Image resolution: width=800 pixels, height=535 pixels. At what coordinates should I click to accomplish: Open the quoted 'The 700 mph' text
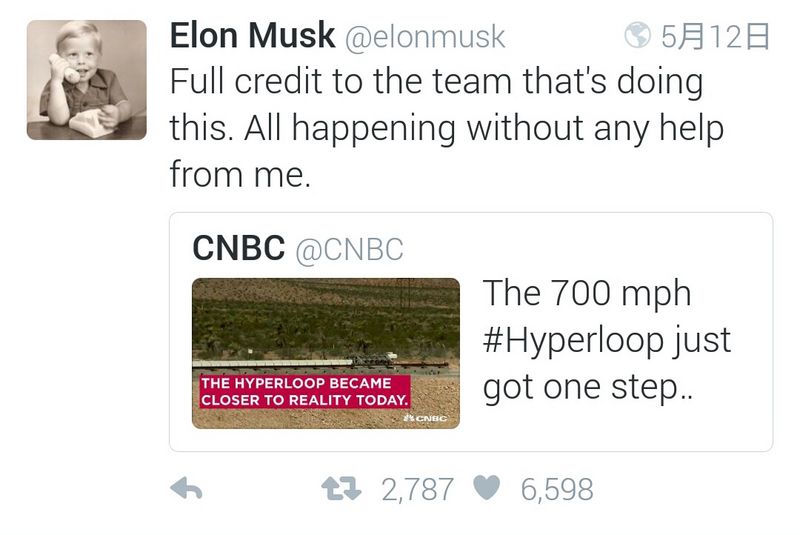click(x=587, y=294)
